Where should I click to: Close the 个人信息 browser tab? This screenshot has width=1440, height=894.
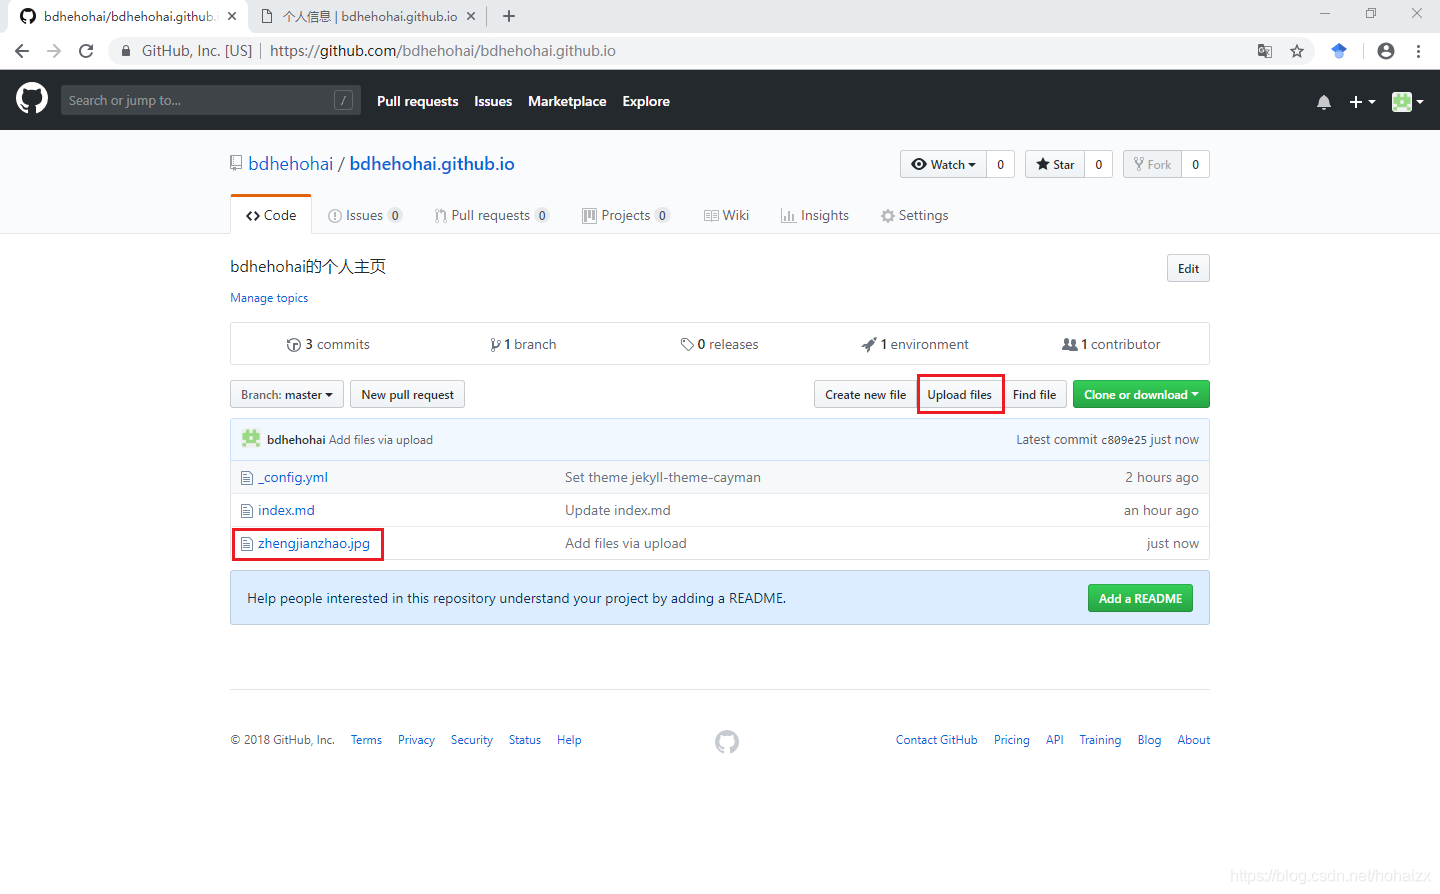[471, 16]
